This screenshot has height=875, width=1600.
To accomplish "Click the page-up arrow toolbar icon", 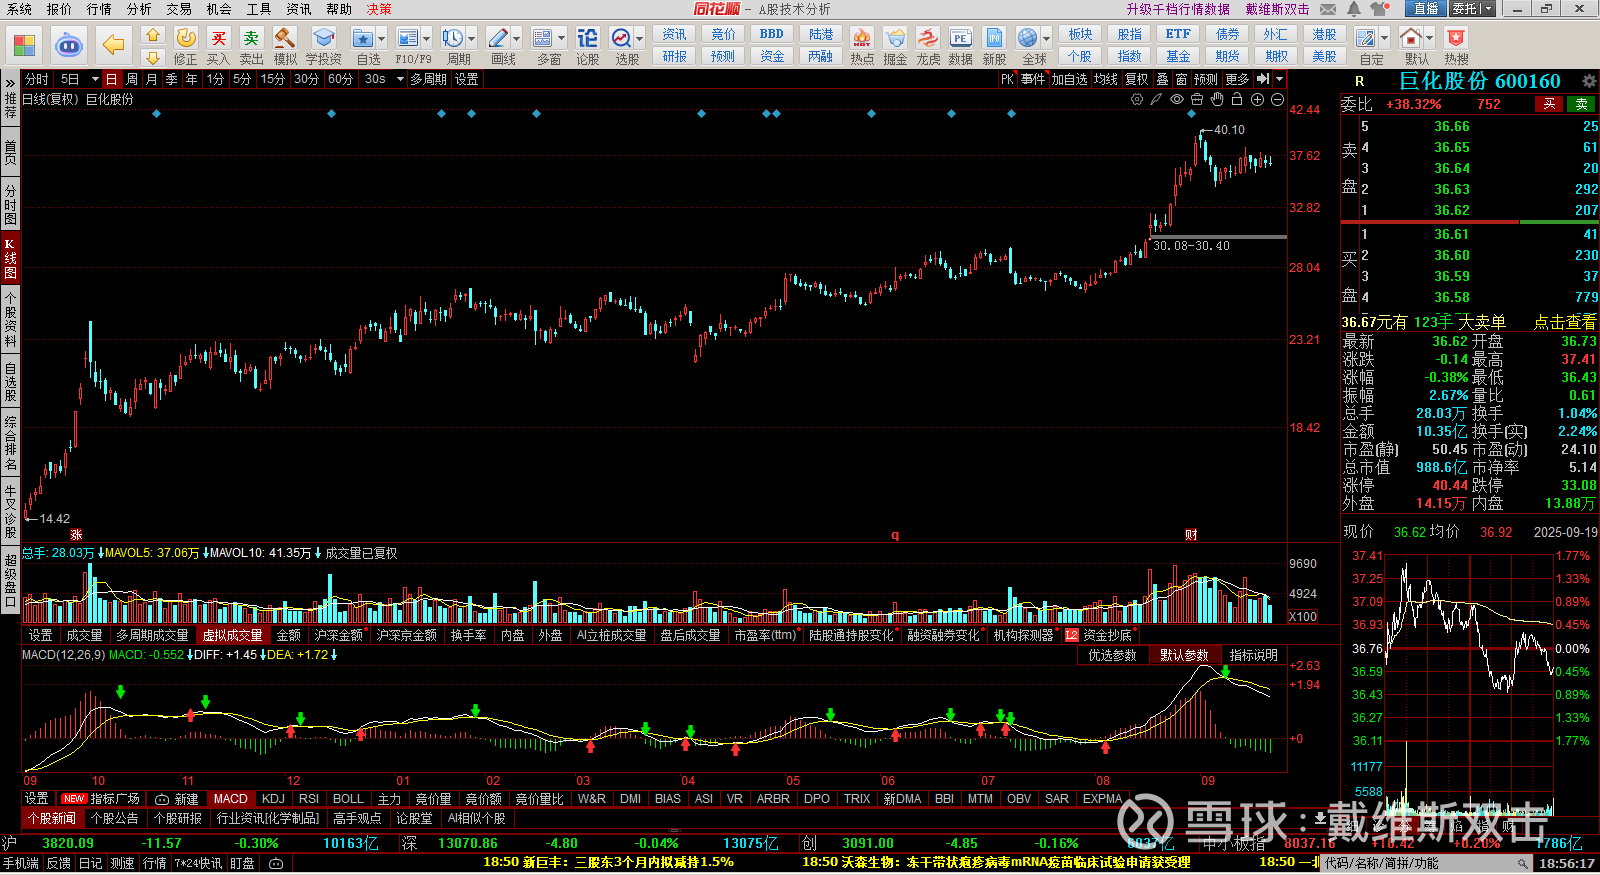I will (x=152, y=35).
